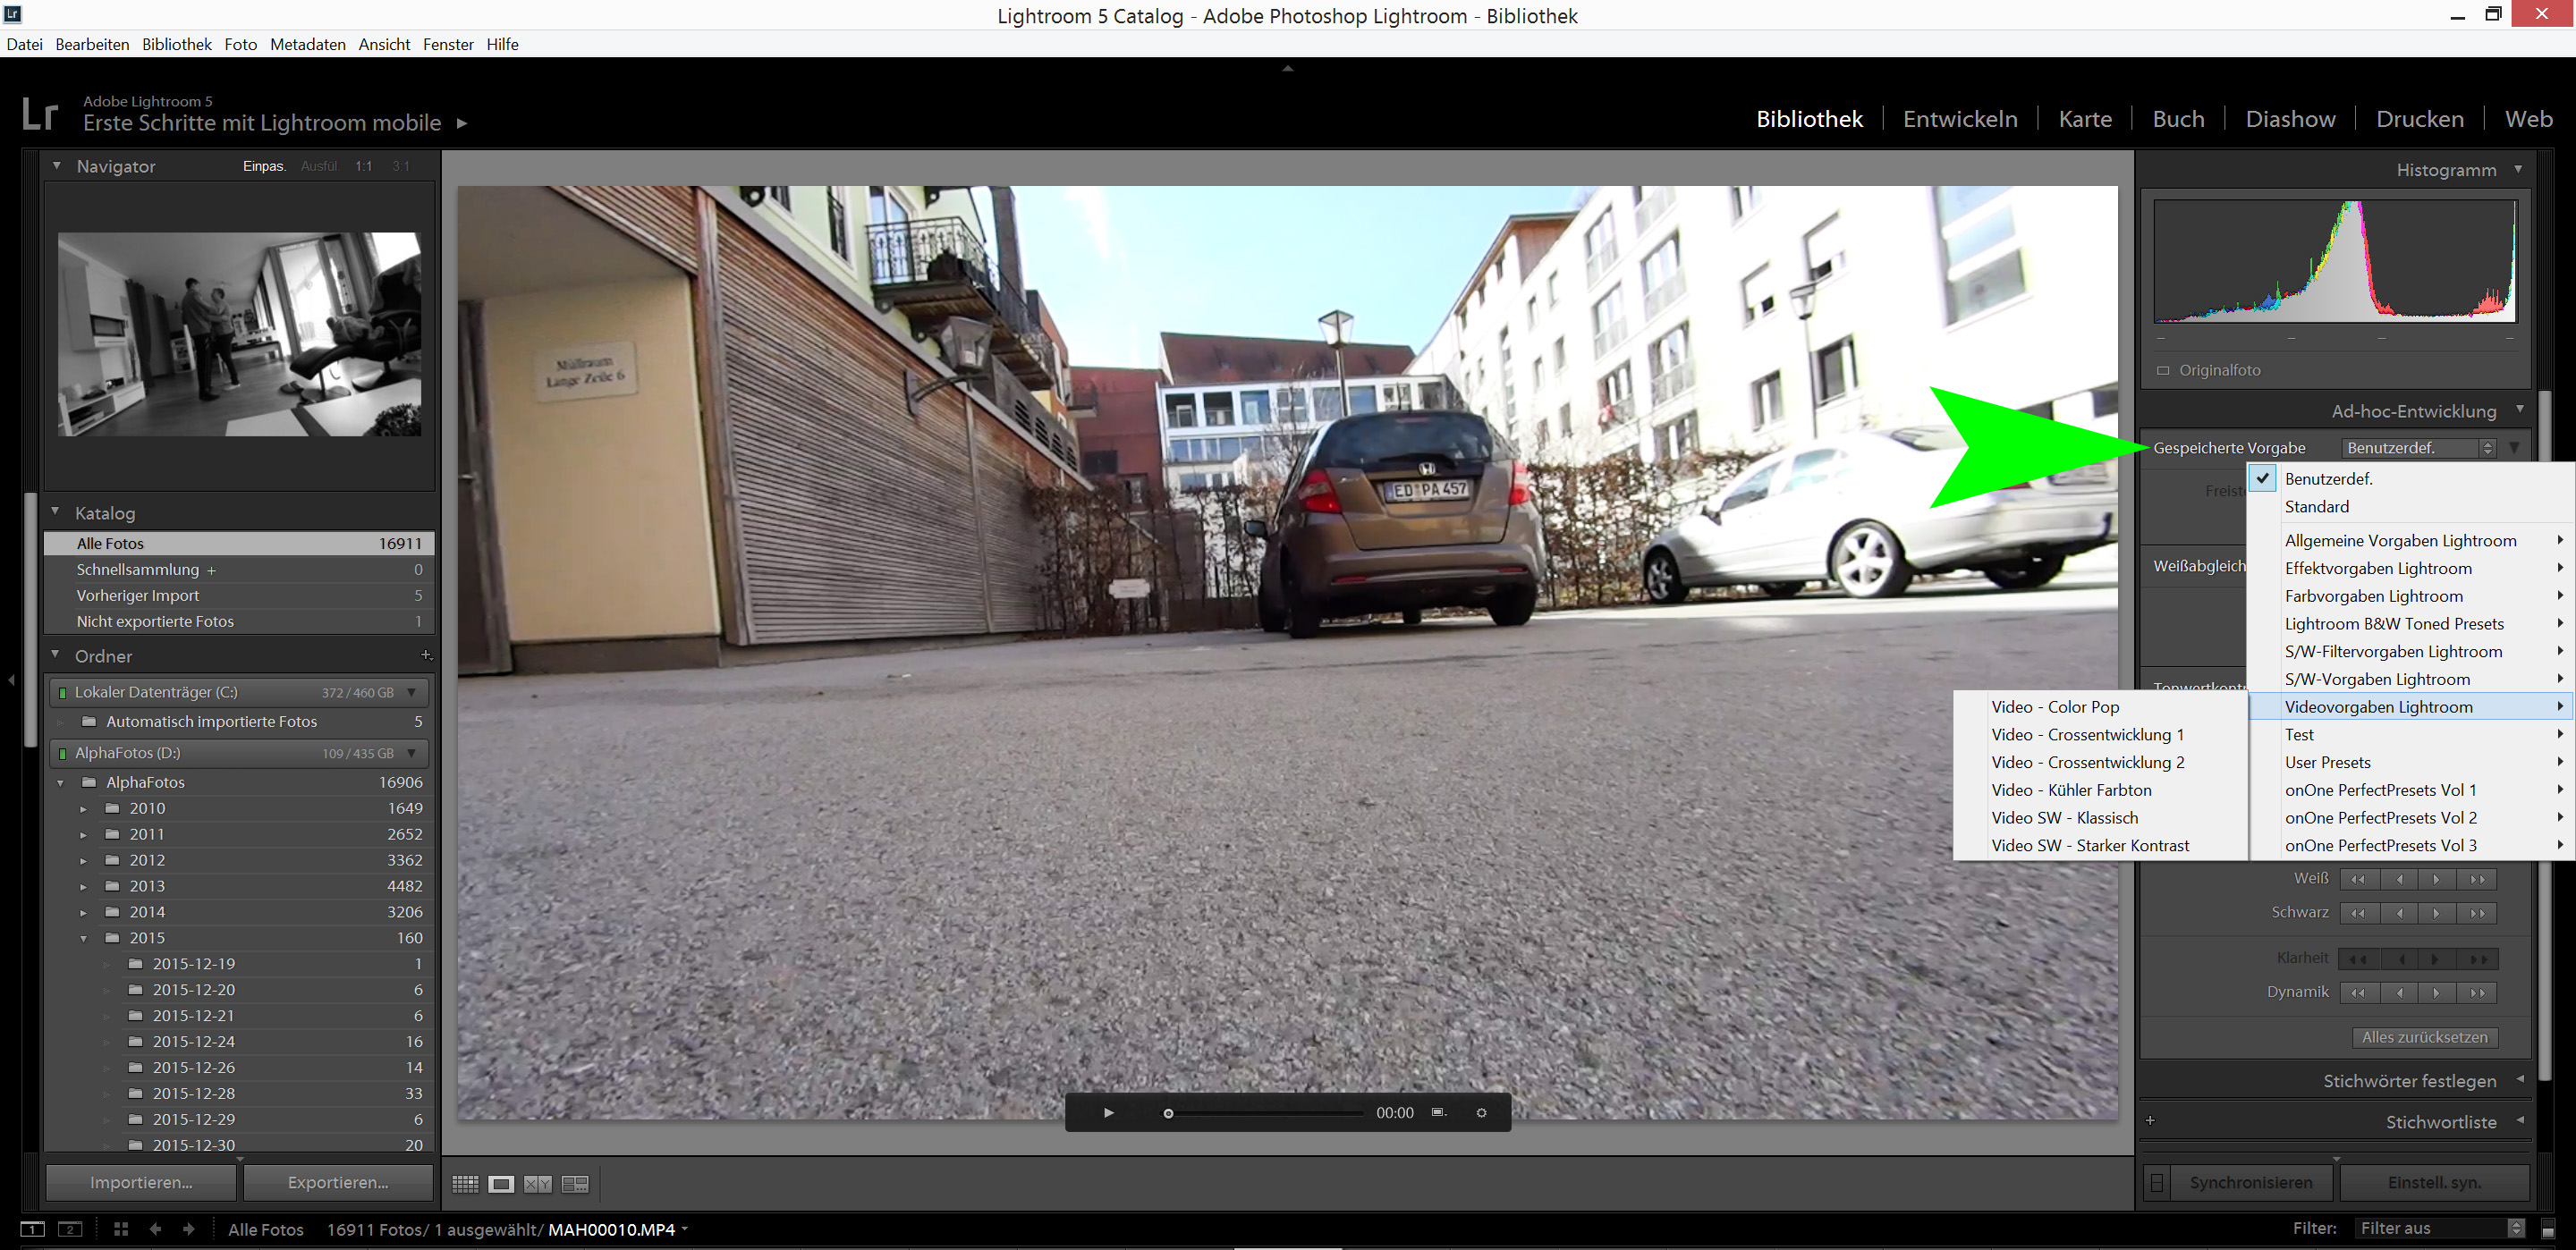2576x1250 pixels.
Task: Open survey view icon
Action: [575, 1184]
